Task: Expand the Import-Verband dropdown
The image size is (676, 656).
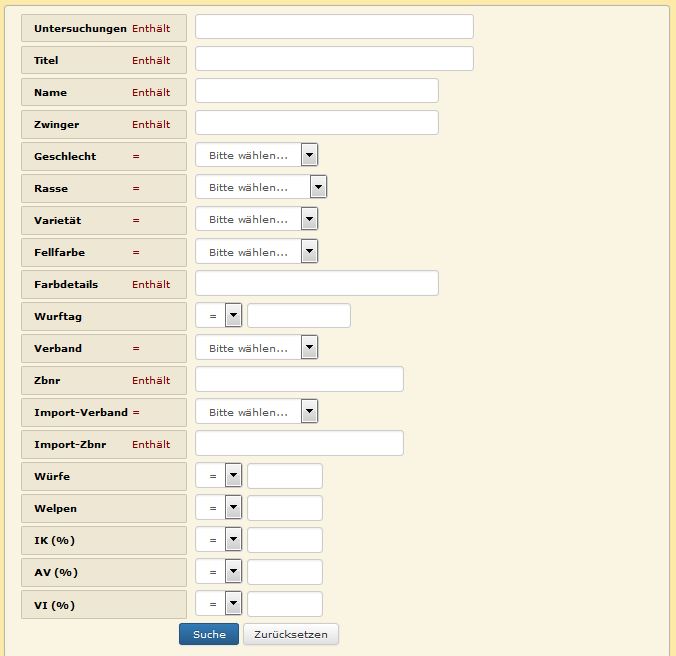Action: coord(257,412)
